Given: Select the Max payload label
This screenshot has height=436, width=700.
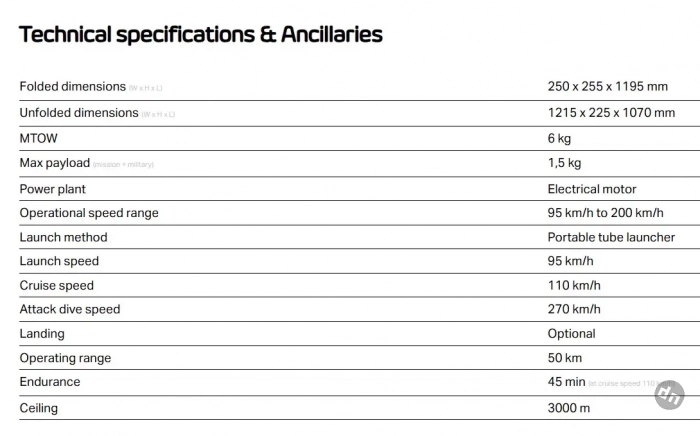Looking at the screenshot, I should (55, 163).
